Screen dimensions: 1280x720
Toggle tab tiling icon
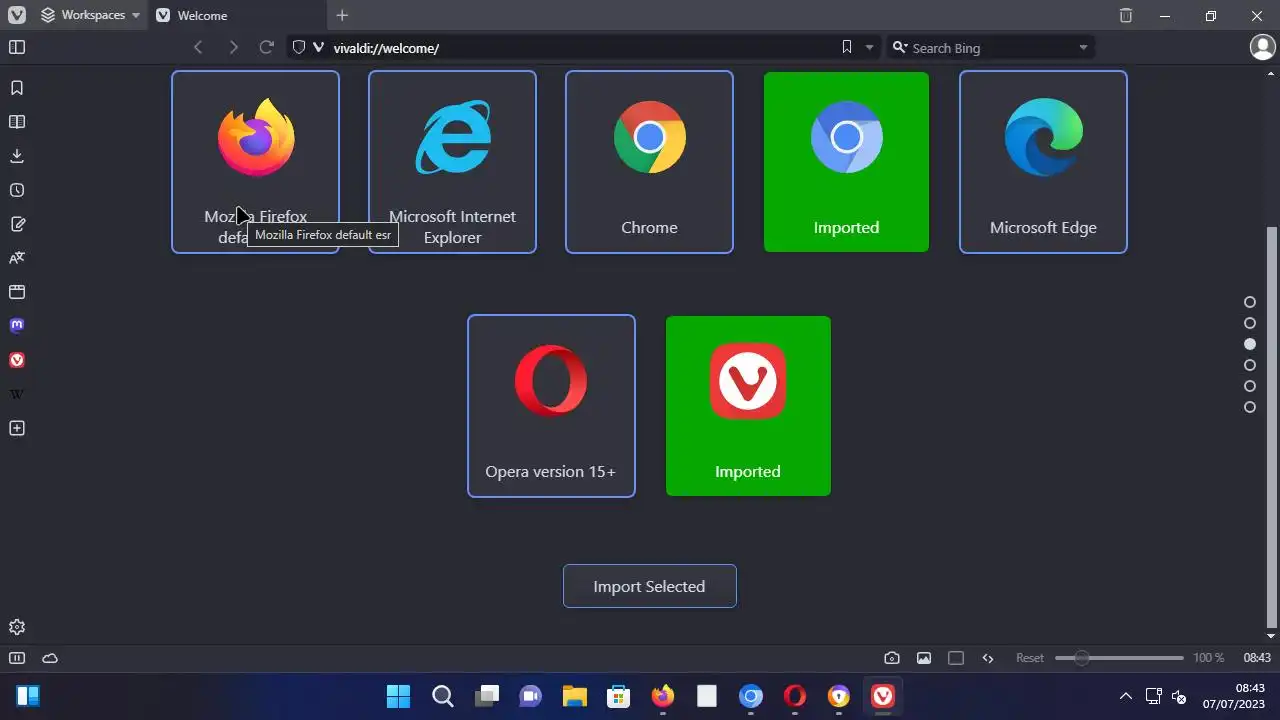(x=956, y=658)
